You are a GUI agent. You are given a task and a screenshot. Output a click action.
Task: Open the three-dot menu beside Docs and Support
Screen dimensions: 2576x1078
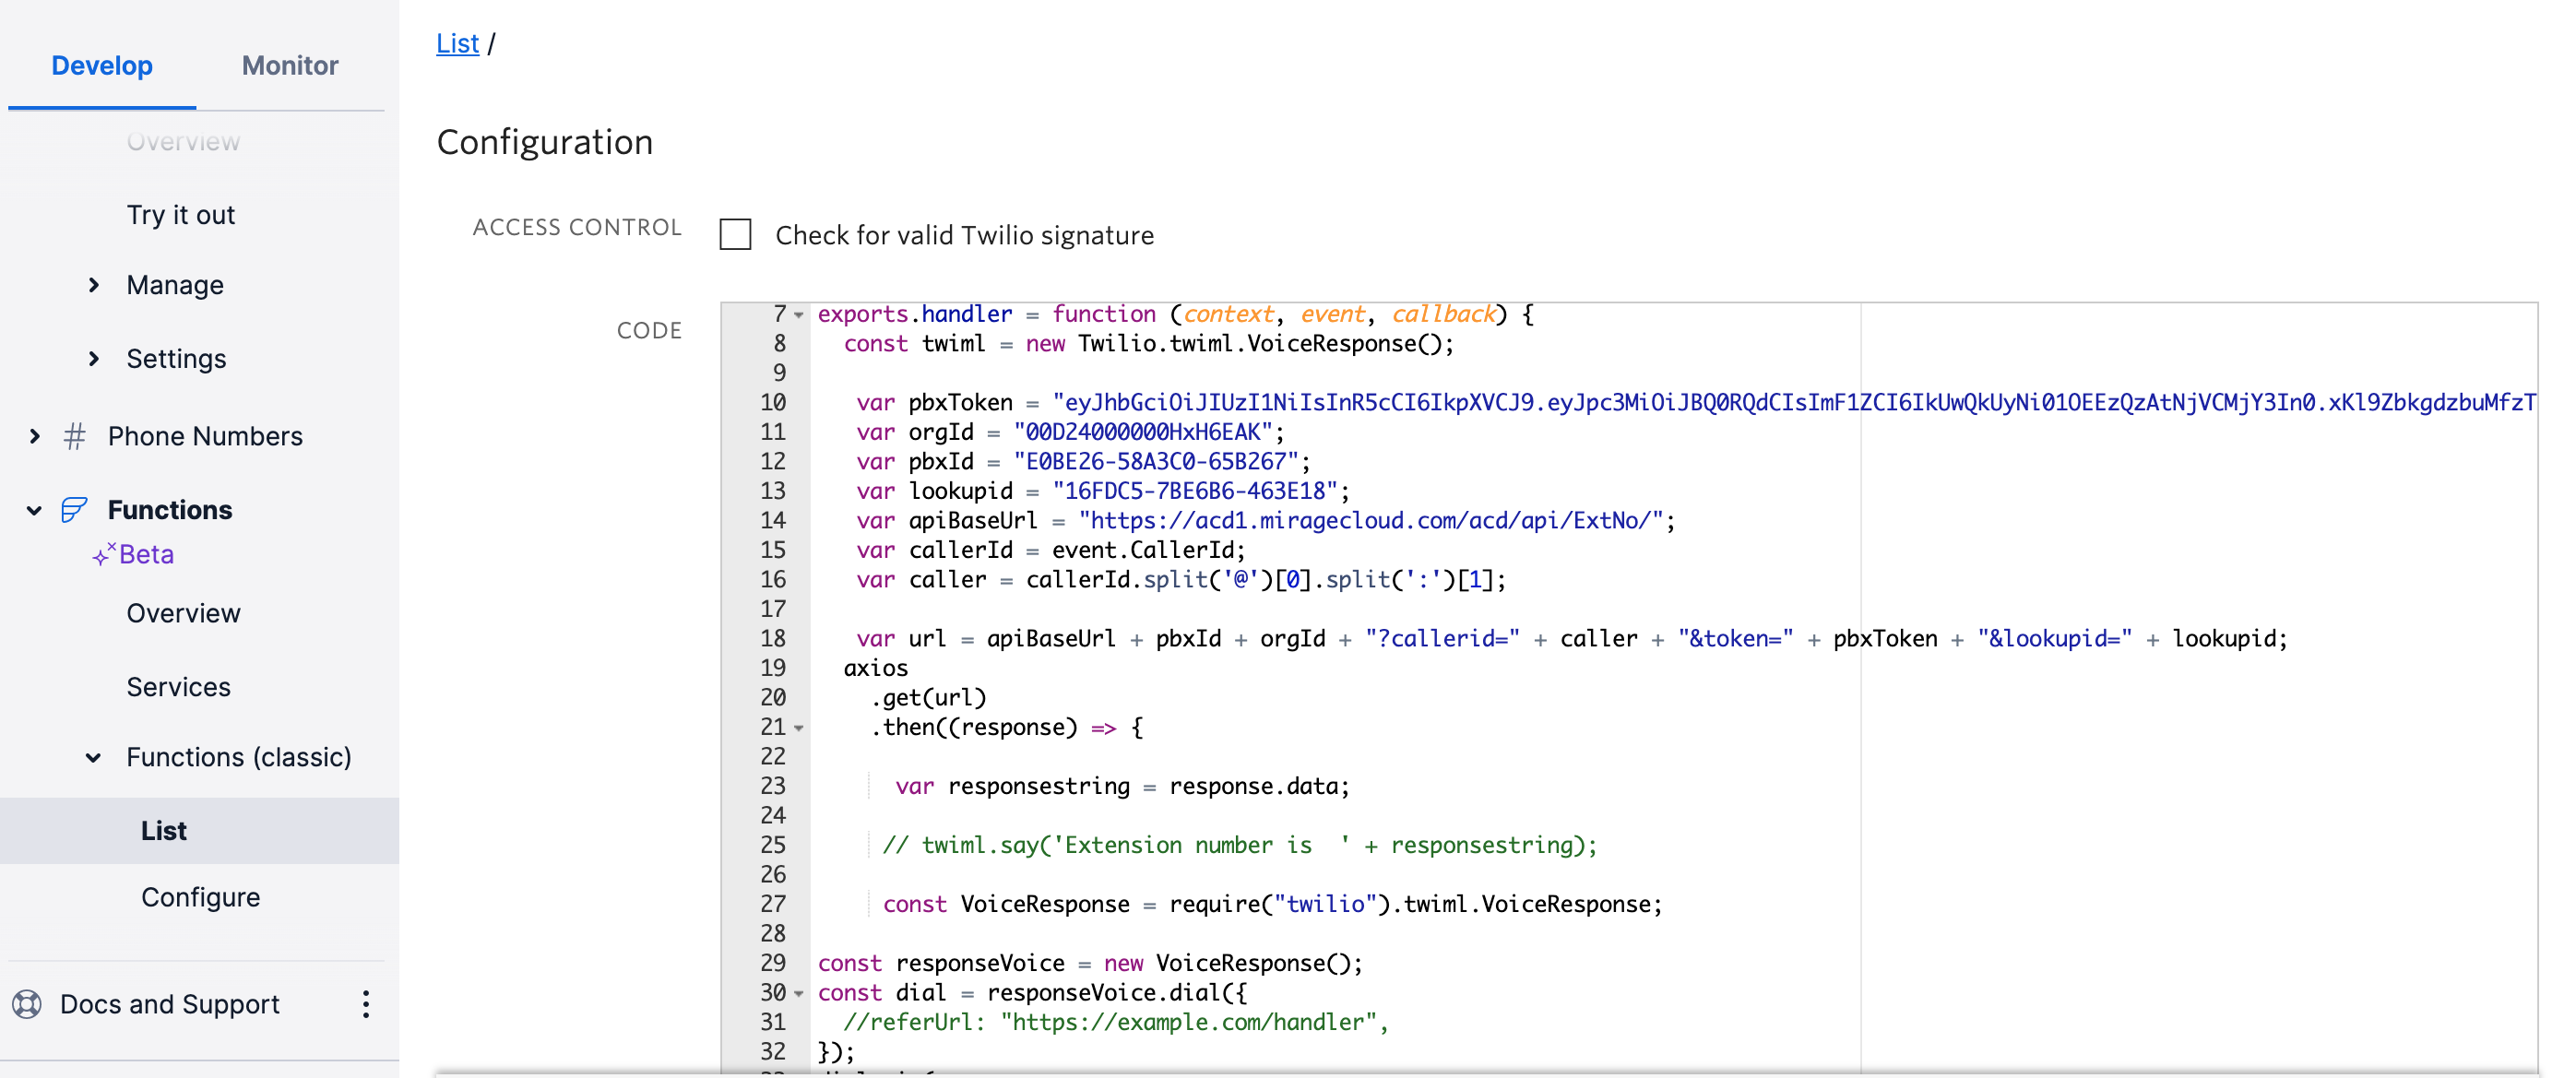366,1003
